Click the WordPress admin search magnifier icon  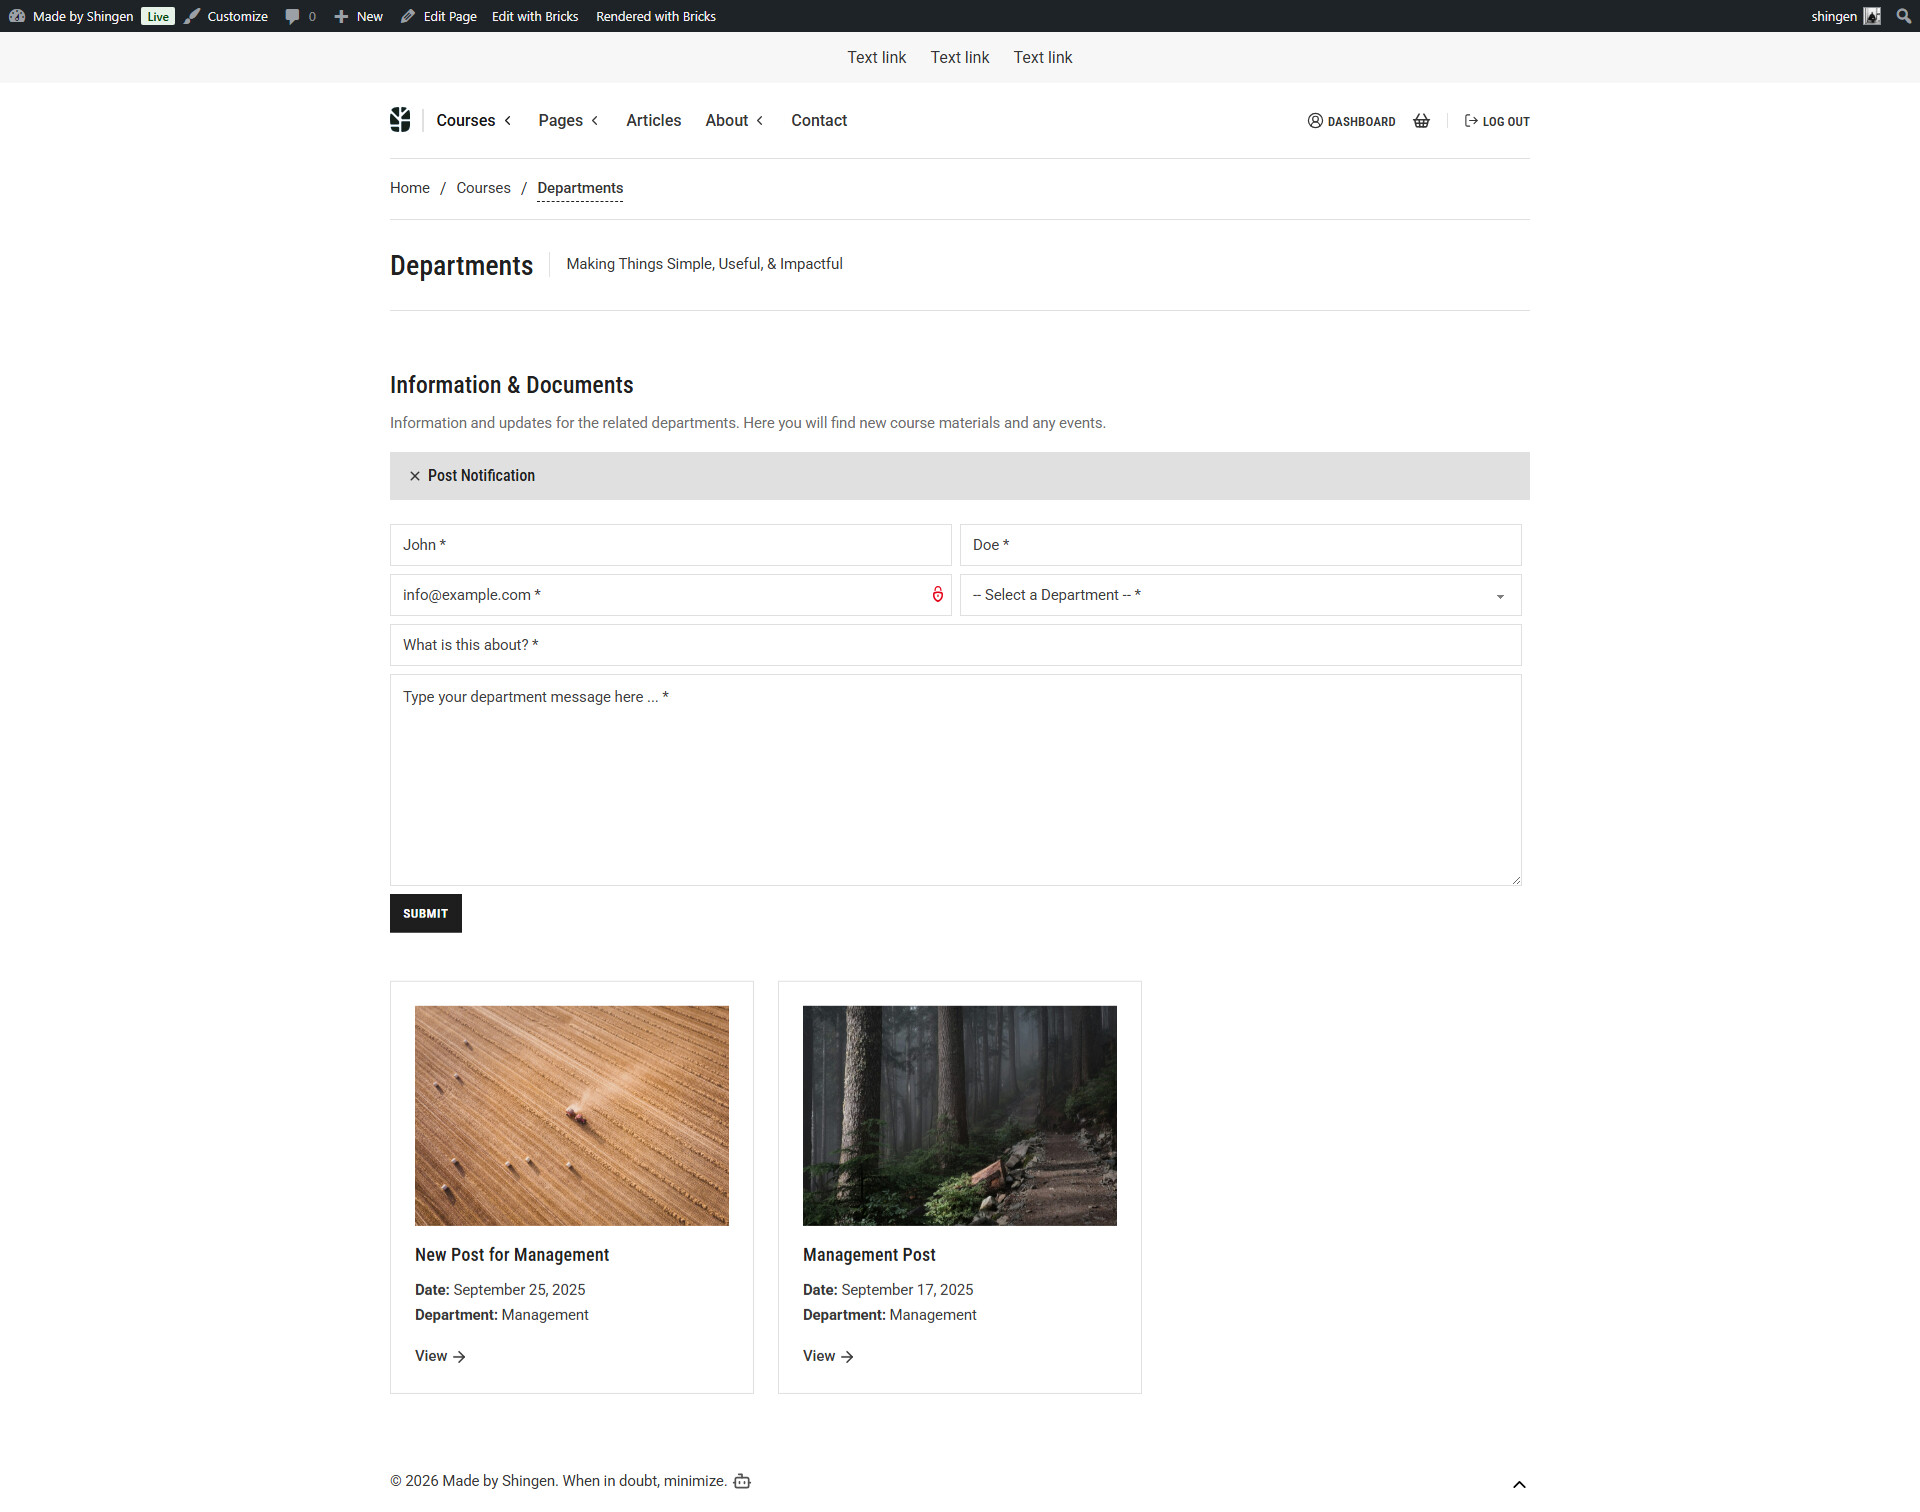(x=1903, y=16)
